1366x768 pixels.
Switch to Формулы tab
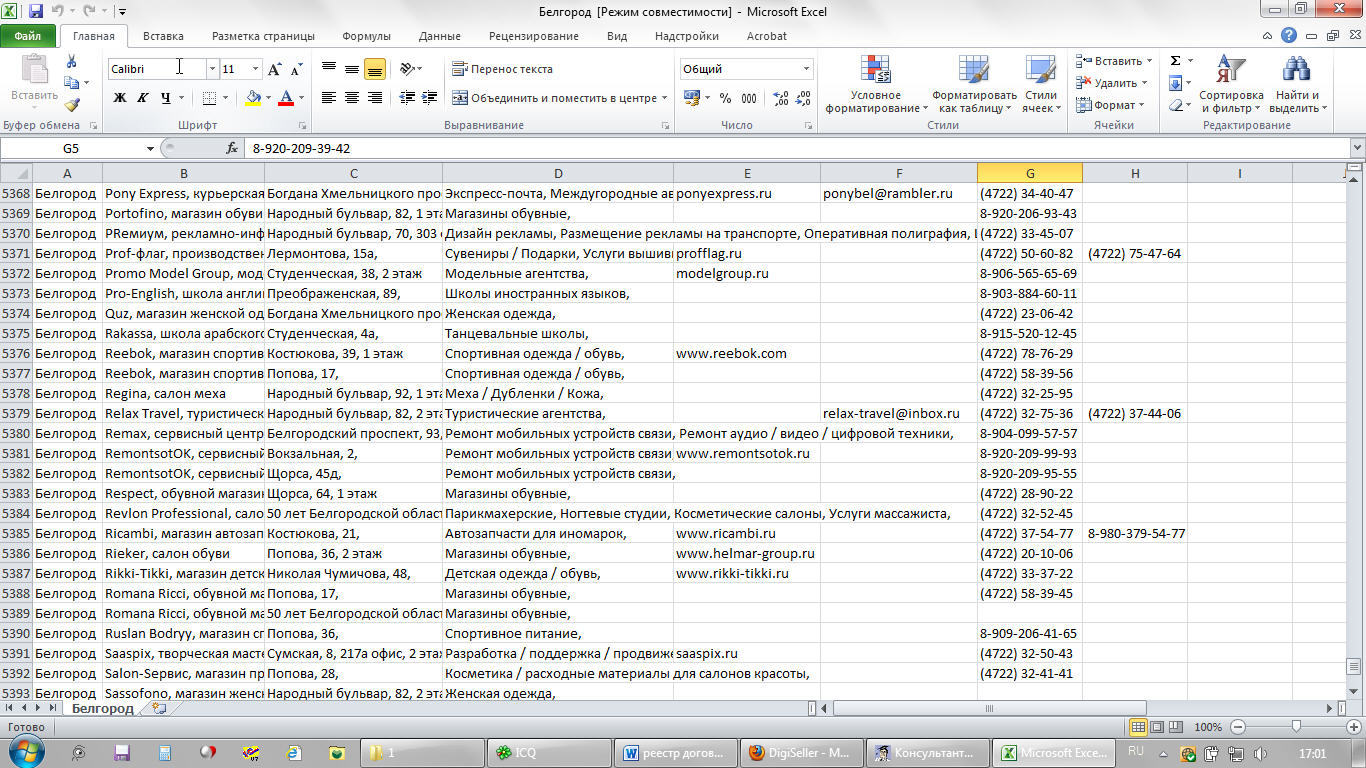[366, 36]
